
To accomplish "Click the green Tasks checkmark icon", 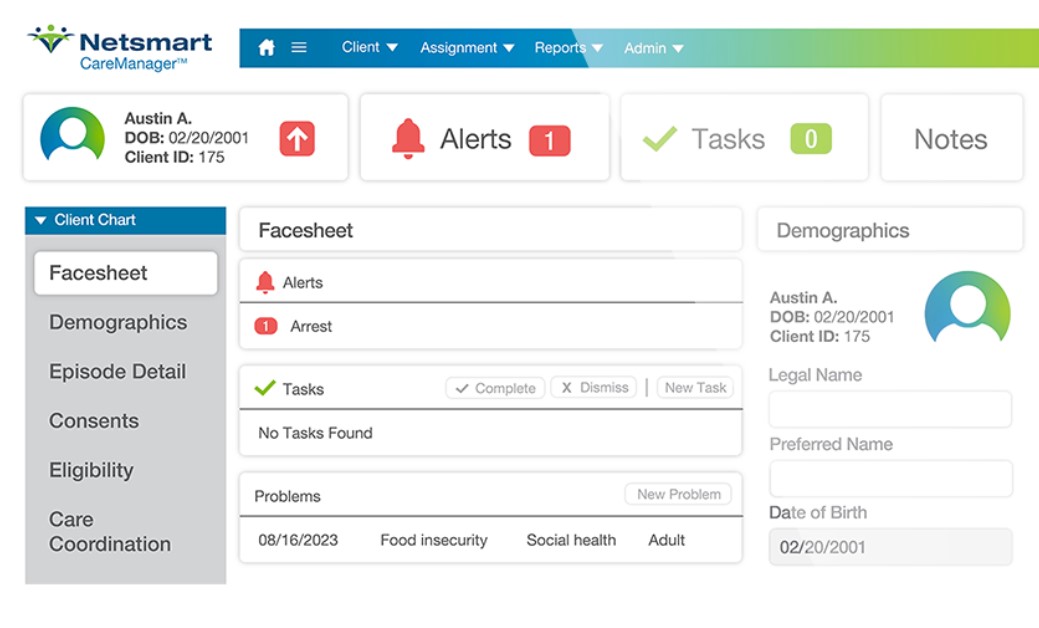I will pyautogui.click(x=658, y=138).
